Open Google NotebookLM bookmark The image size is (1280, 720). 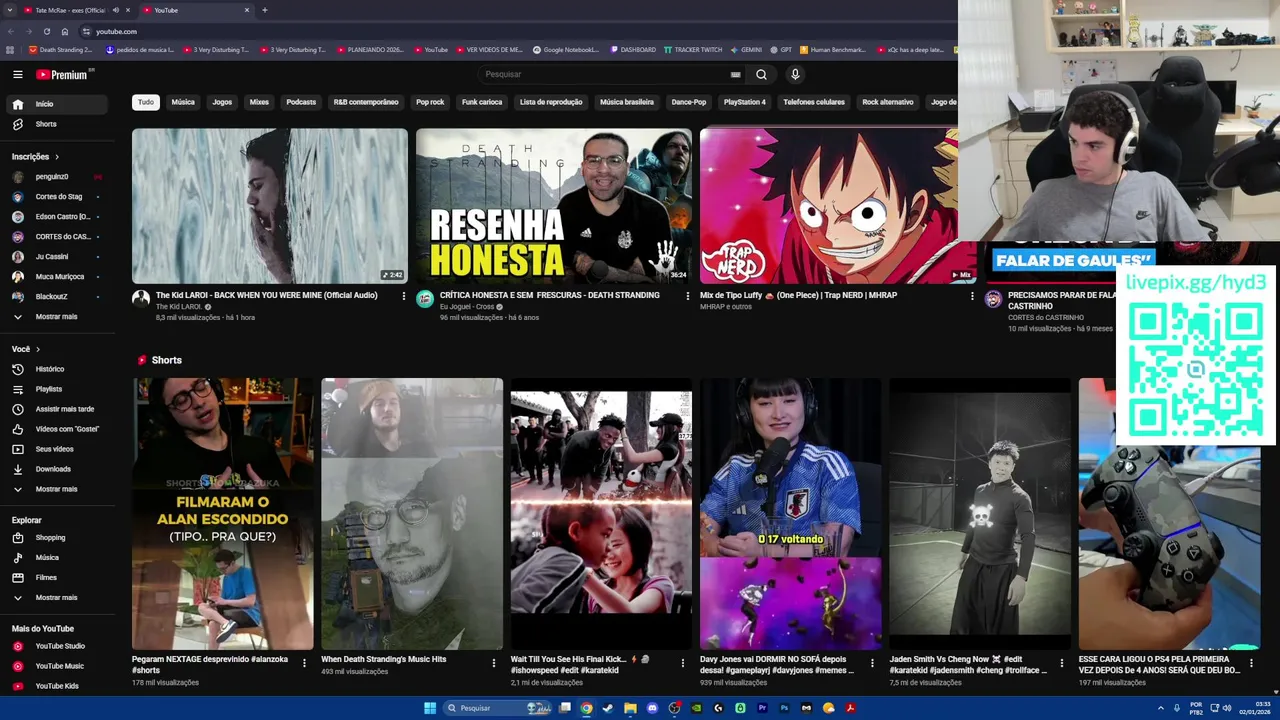566,49
